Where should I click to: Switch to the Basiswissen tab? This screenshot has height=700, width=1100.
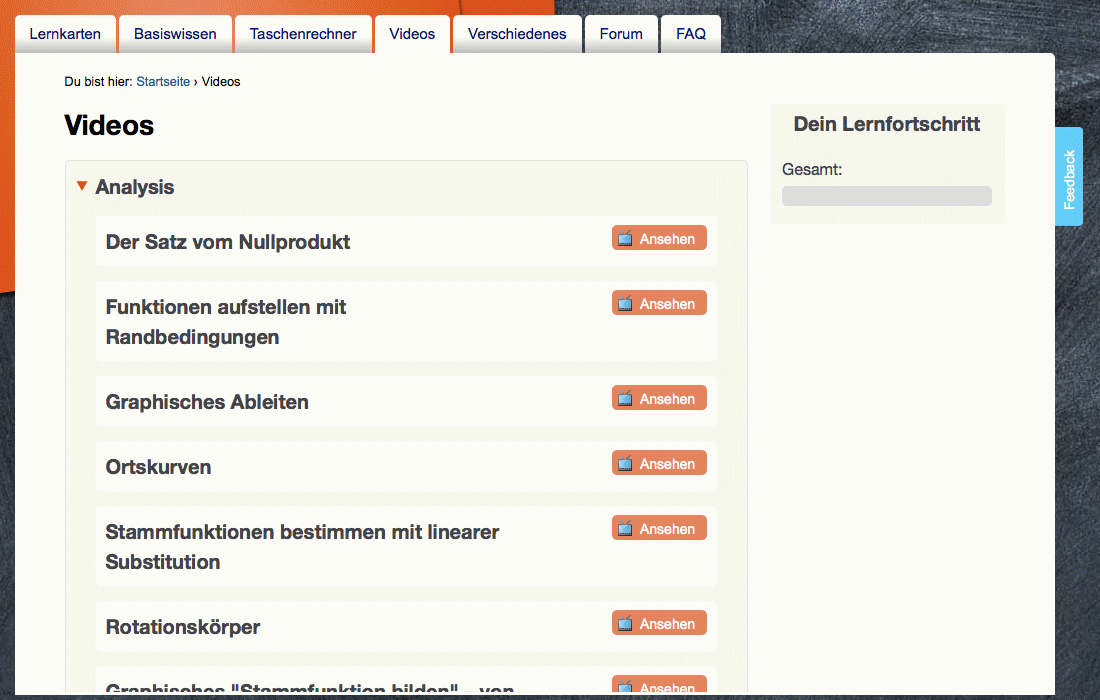click(x=175, y=34)
